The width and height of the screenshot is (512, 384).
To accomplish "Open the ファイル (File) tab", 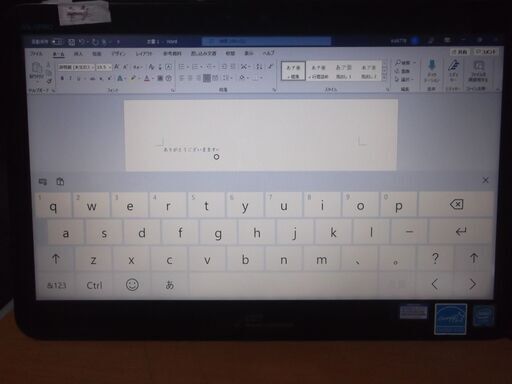I will [x=36, y=54].
